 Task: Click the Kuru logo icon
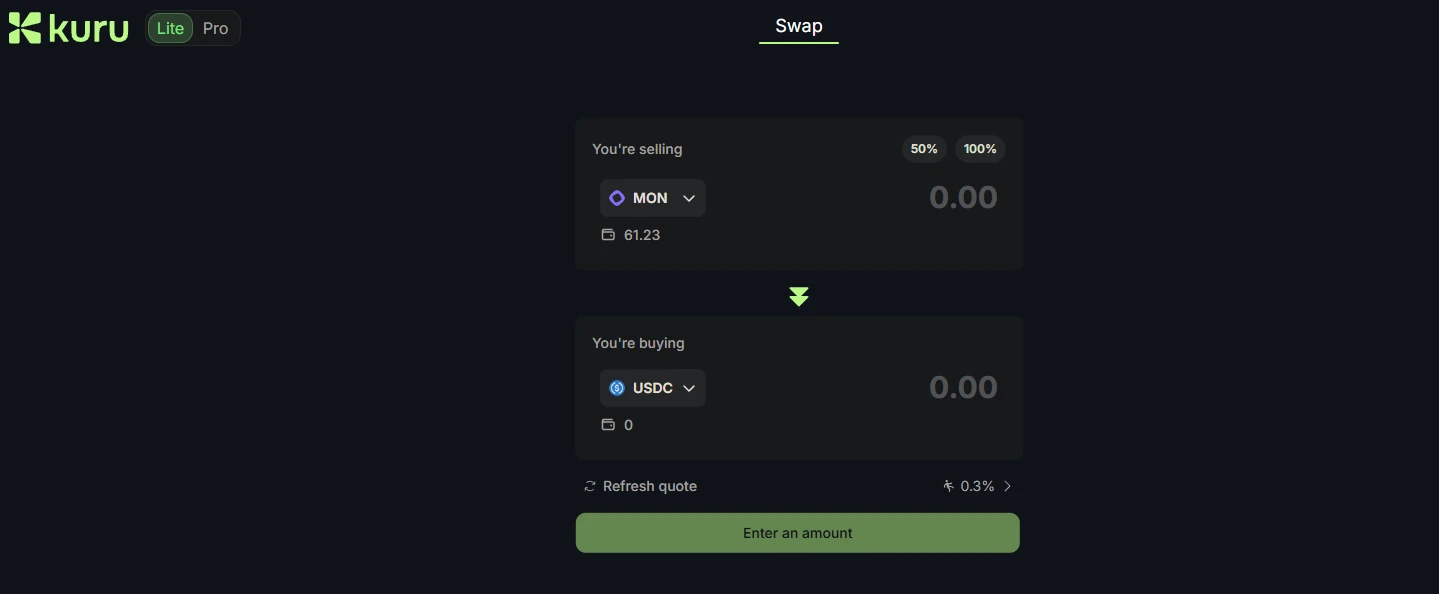click(x=25, y=28)
